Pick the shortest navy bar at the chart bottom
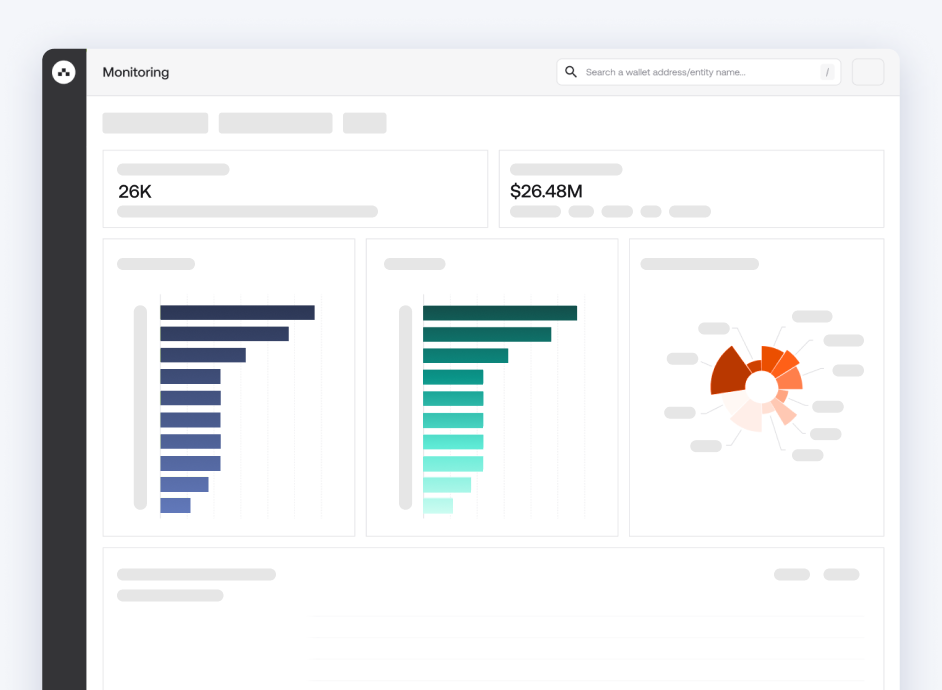942x690 pixels. point(175,506)
